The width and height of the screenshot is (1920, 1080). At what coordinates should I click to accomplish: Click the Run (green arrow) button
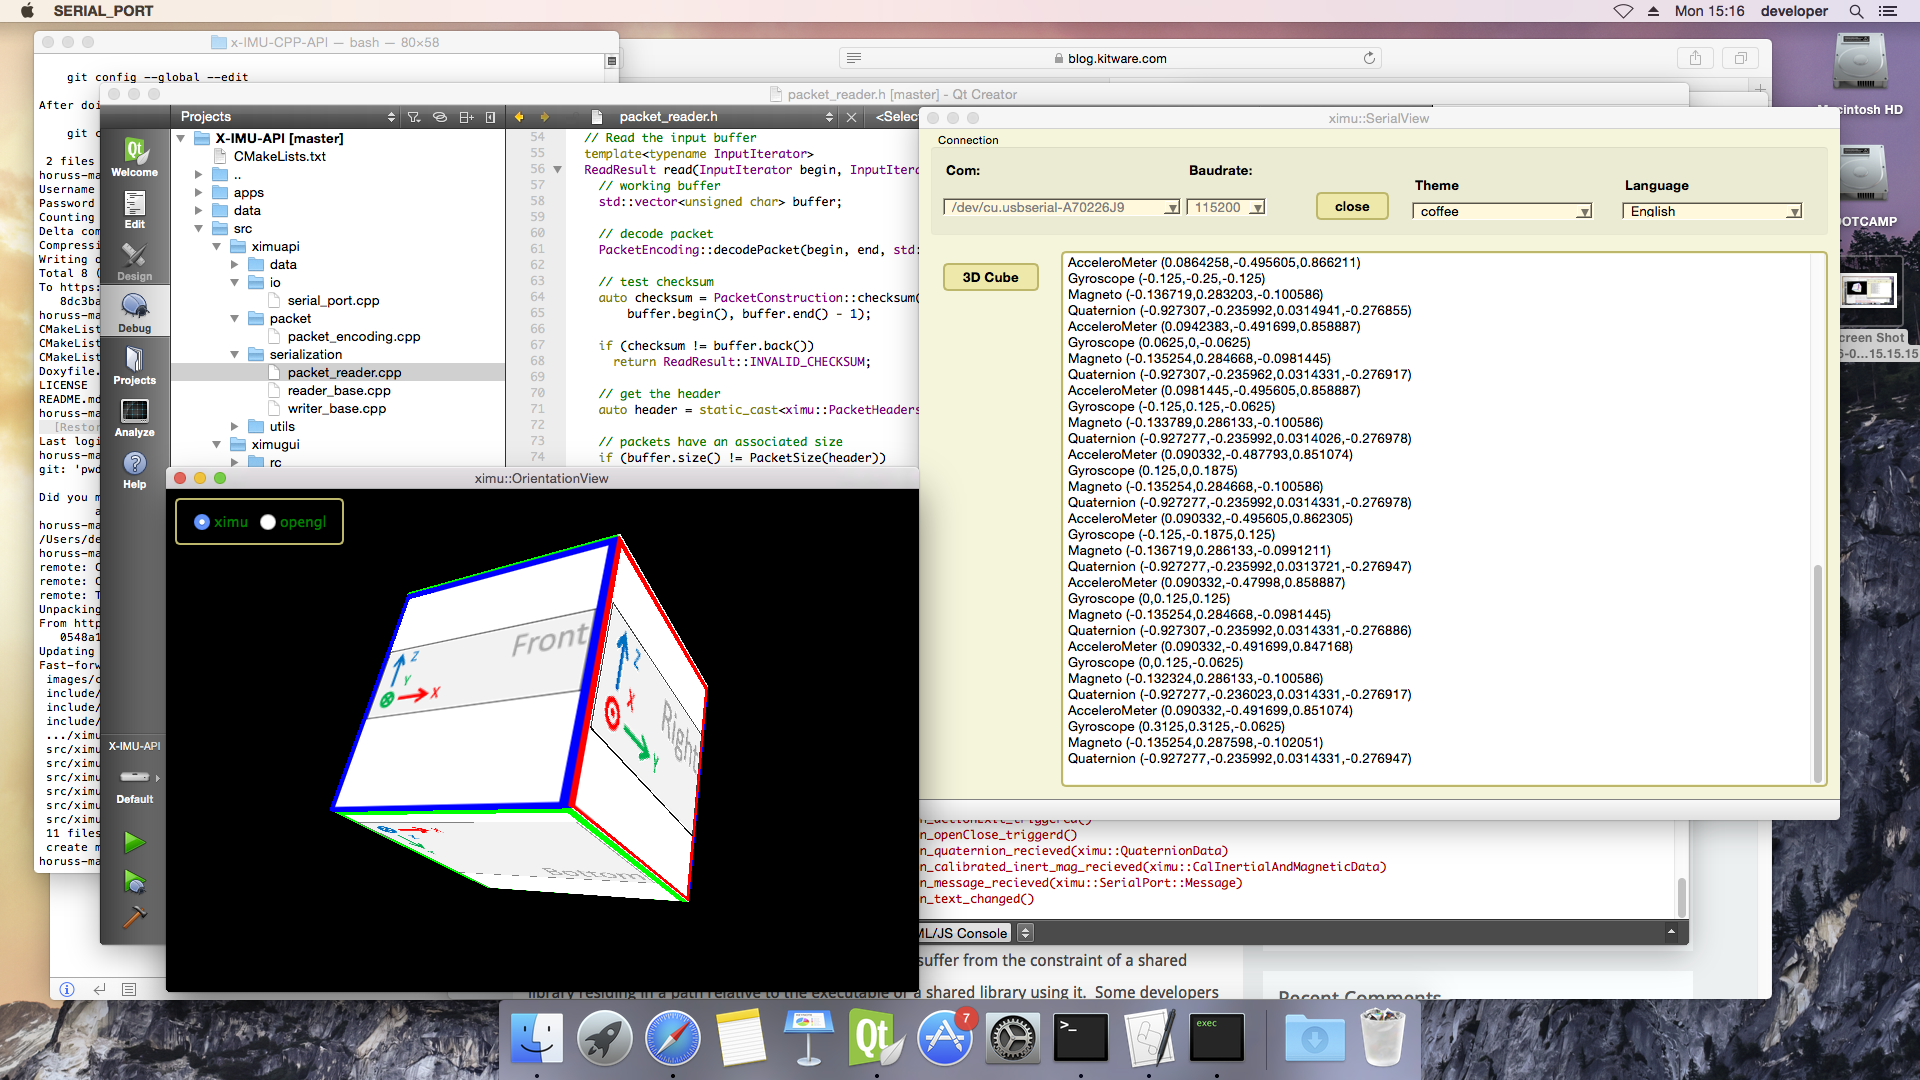pyautogui.click(x=132, y=841)
